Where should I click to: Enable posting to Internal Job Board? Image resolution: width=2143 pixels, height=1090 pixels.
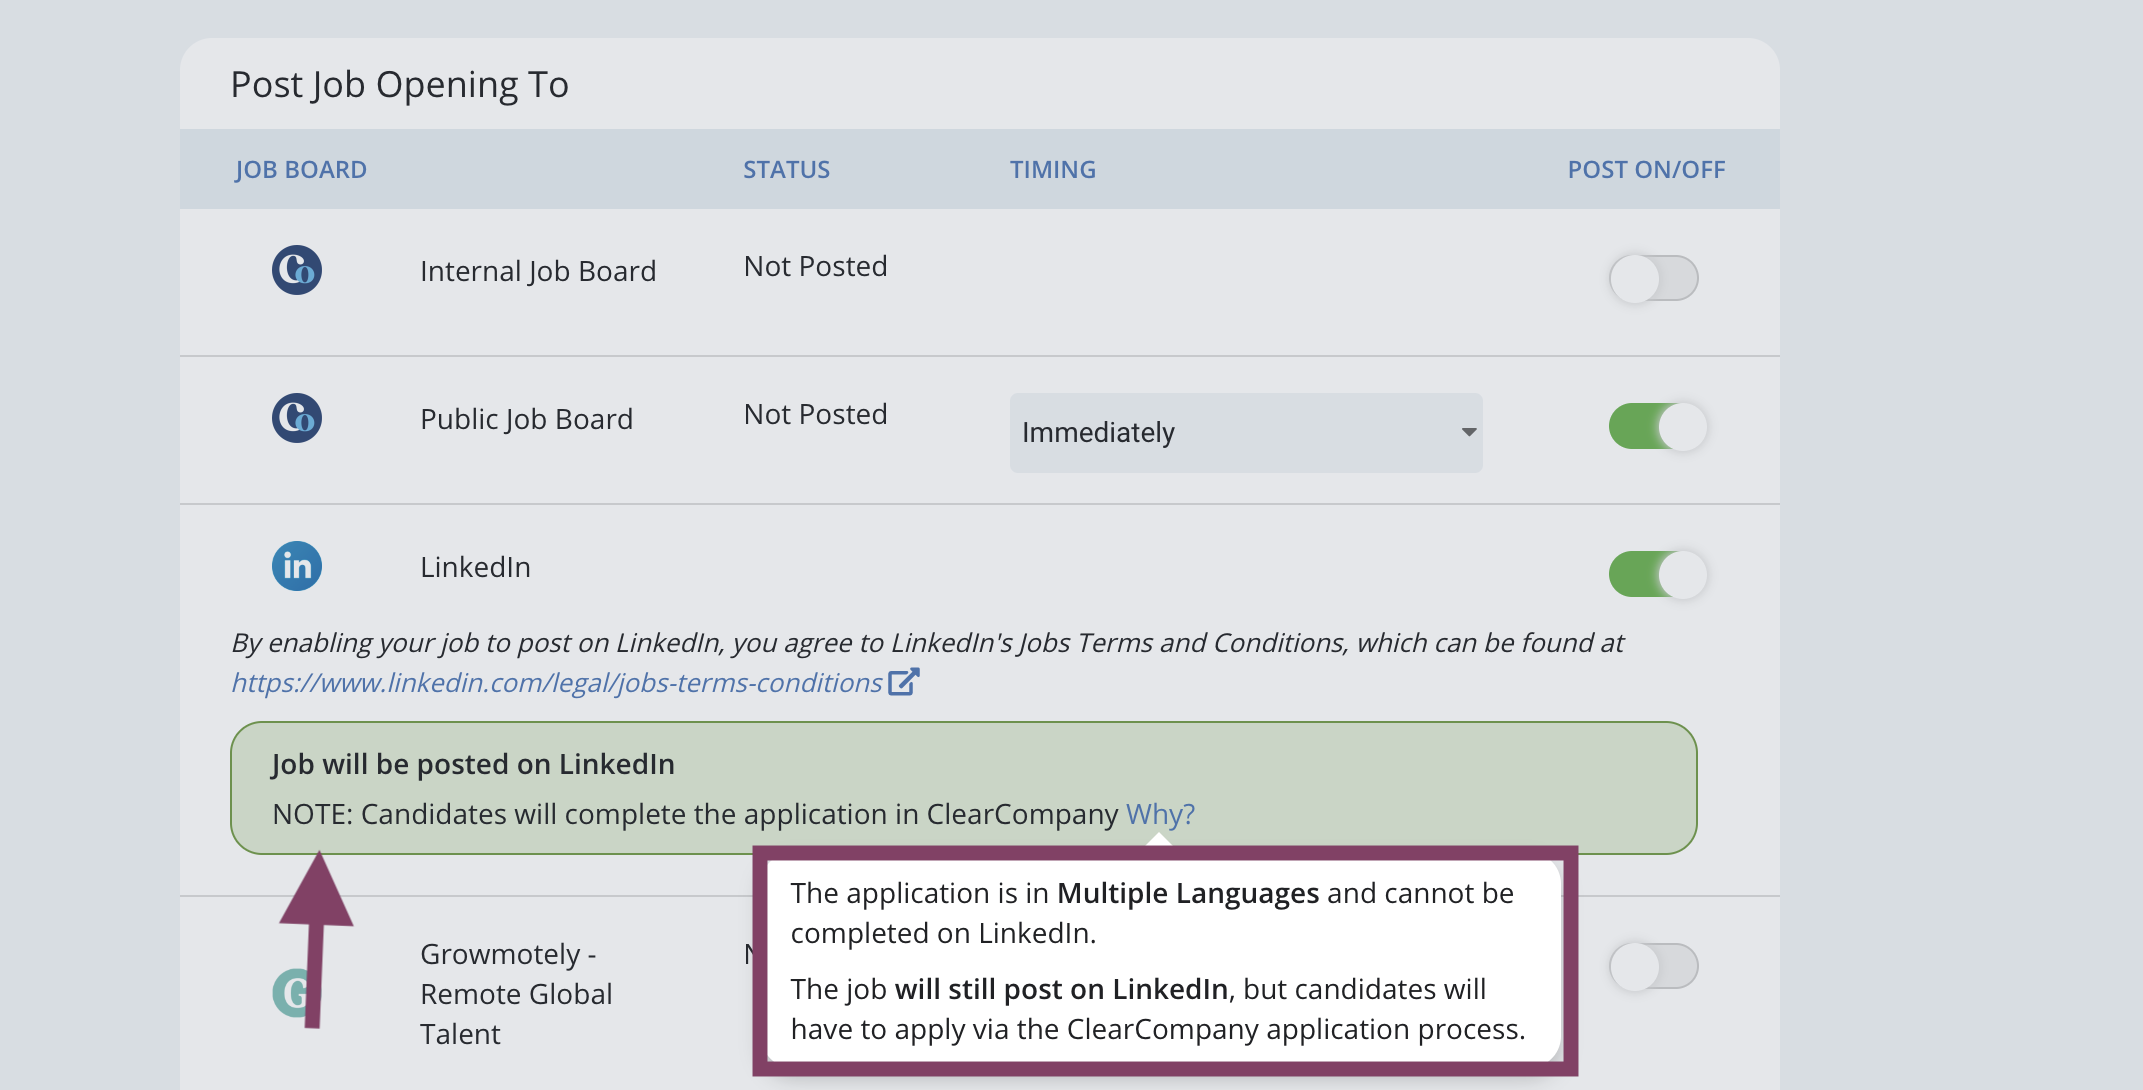(x=1653, y=278)
